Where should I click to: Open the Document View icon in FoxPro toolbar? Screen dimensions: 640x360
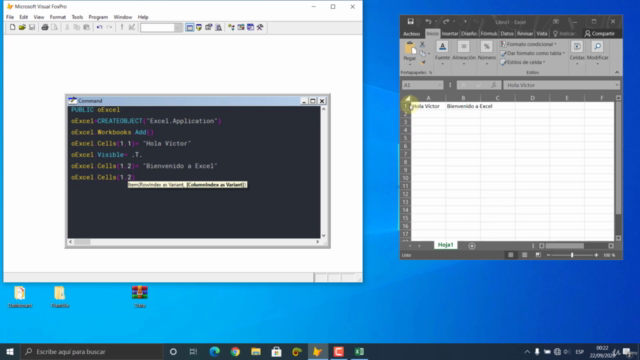[219, 27]
